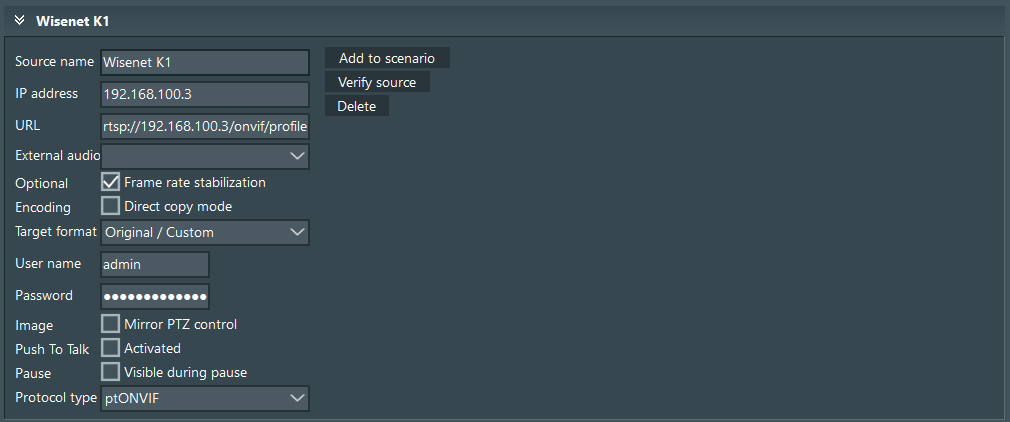Click the Wisenet K1 panel header title
Screen dimensions: 1010x422
72,20
